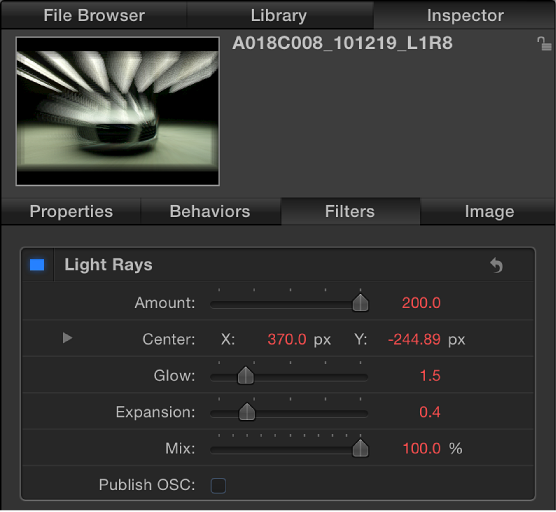Click the clip name A018C008_101219_L1R8
This screenshot has width=556, height=512.
coord(342,44)
